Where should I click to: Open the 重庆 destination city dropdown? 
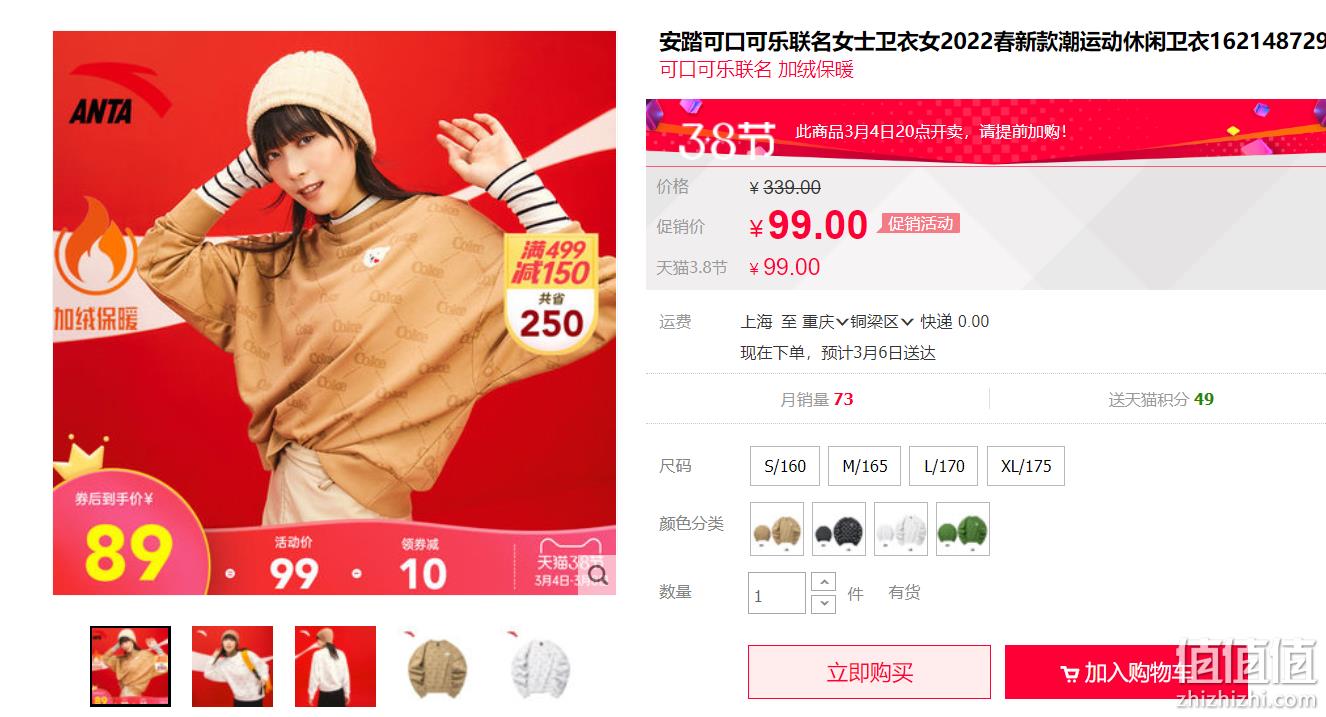pyautogui.click(x=825, y=322)
